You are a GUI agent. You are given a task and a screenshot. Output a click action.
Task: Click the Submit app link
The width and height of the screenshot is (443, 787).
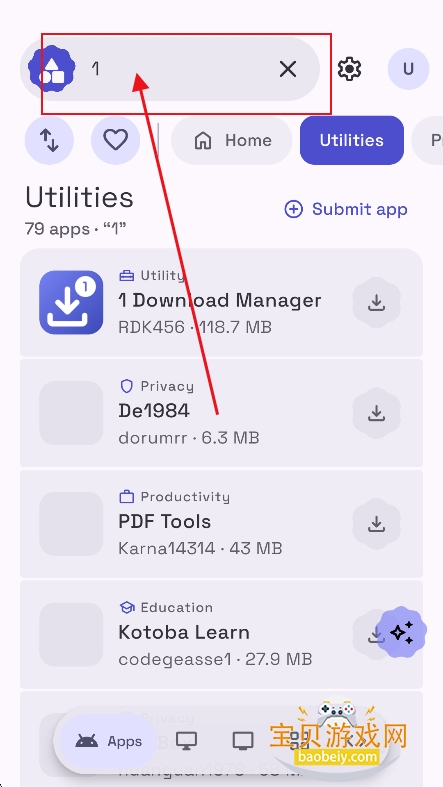click(x=346, y=209)
